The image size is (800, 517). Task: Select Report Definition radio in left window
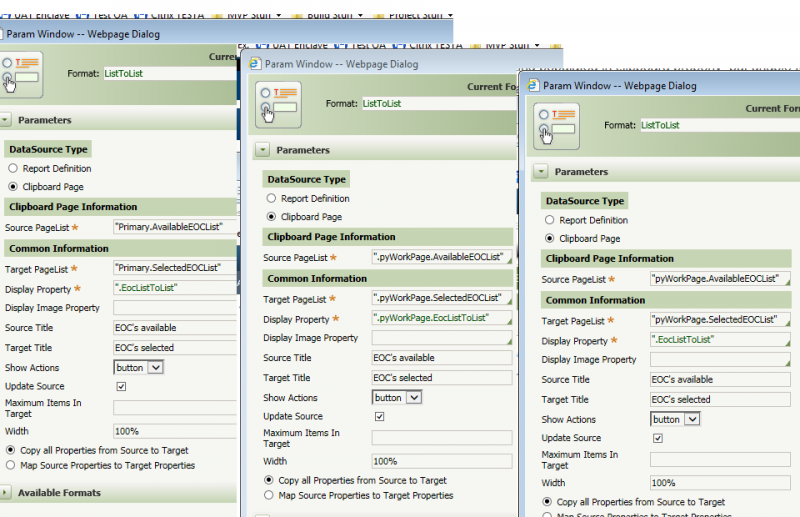(x=13, y=168)
